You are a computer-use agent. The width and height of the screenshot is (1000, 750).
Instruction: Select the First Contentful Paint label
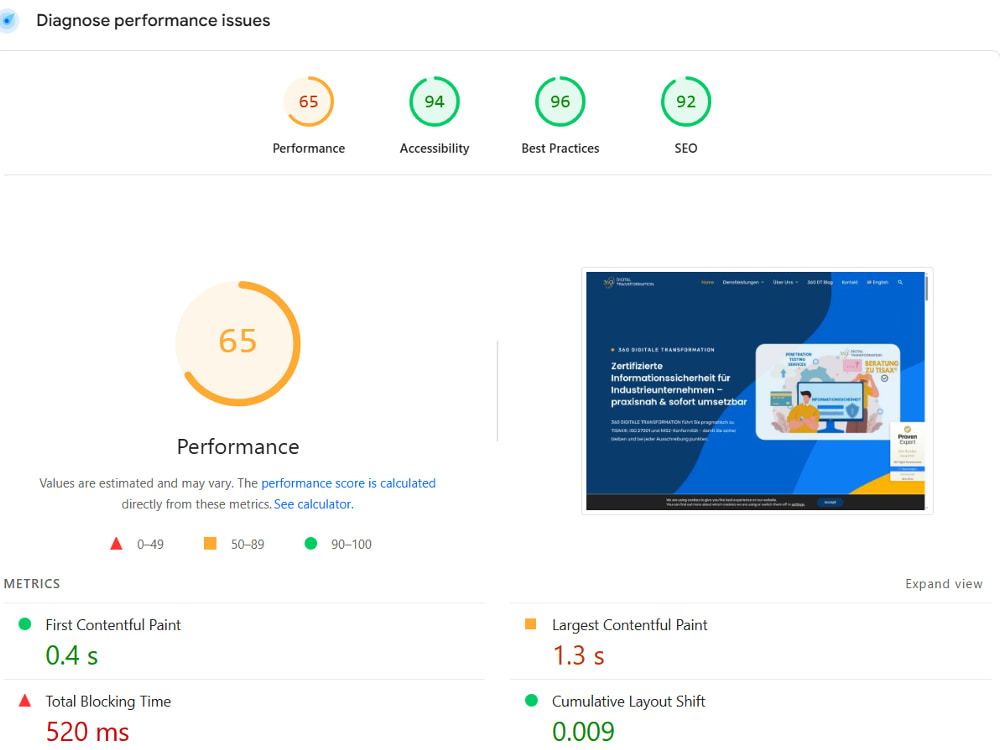[x=113, y=625]
